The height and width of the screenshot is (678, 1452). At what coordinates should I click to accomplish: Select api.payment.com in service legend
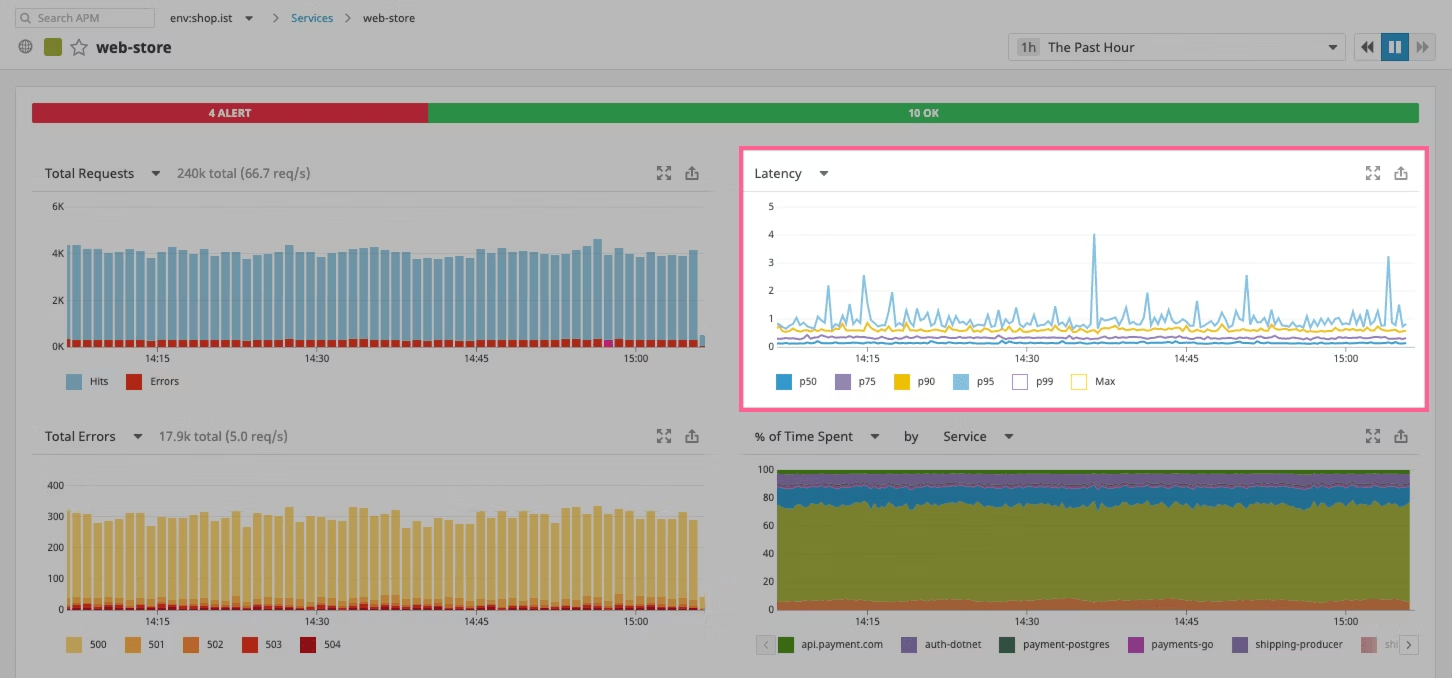pyautogui.click(x=830, y=644)
